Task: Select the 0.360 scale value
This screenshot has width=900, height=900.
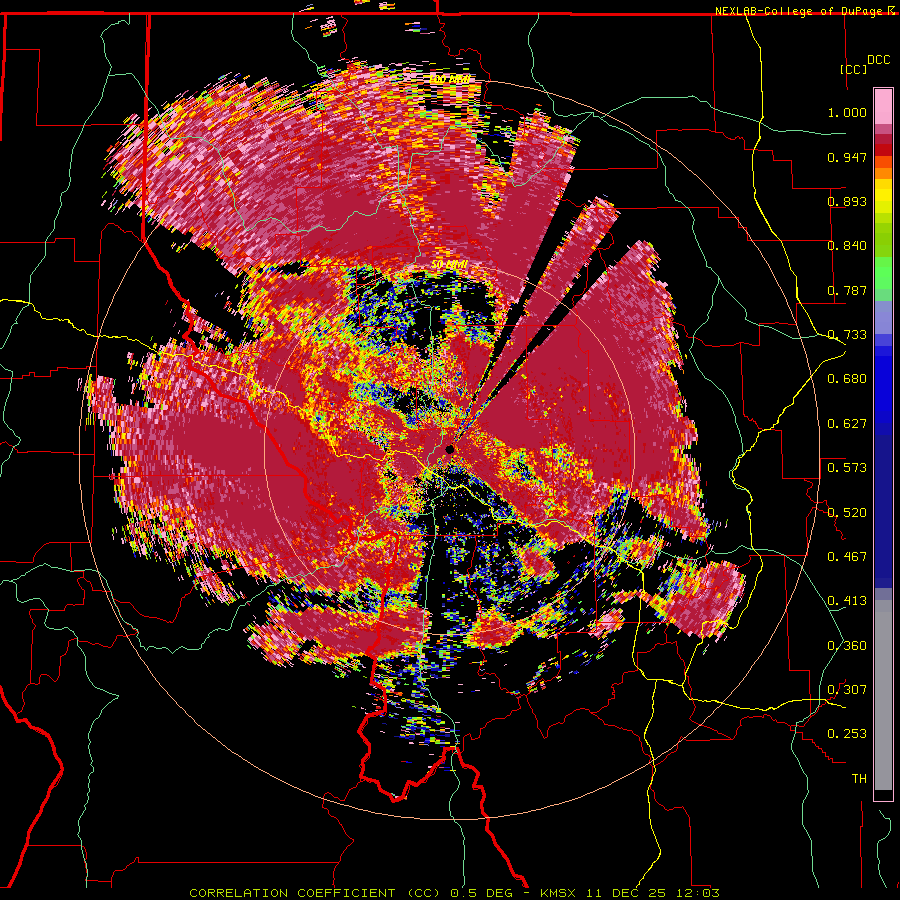Action: click(x=847, y=646)
